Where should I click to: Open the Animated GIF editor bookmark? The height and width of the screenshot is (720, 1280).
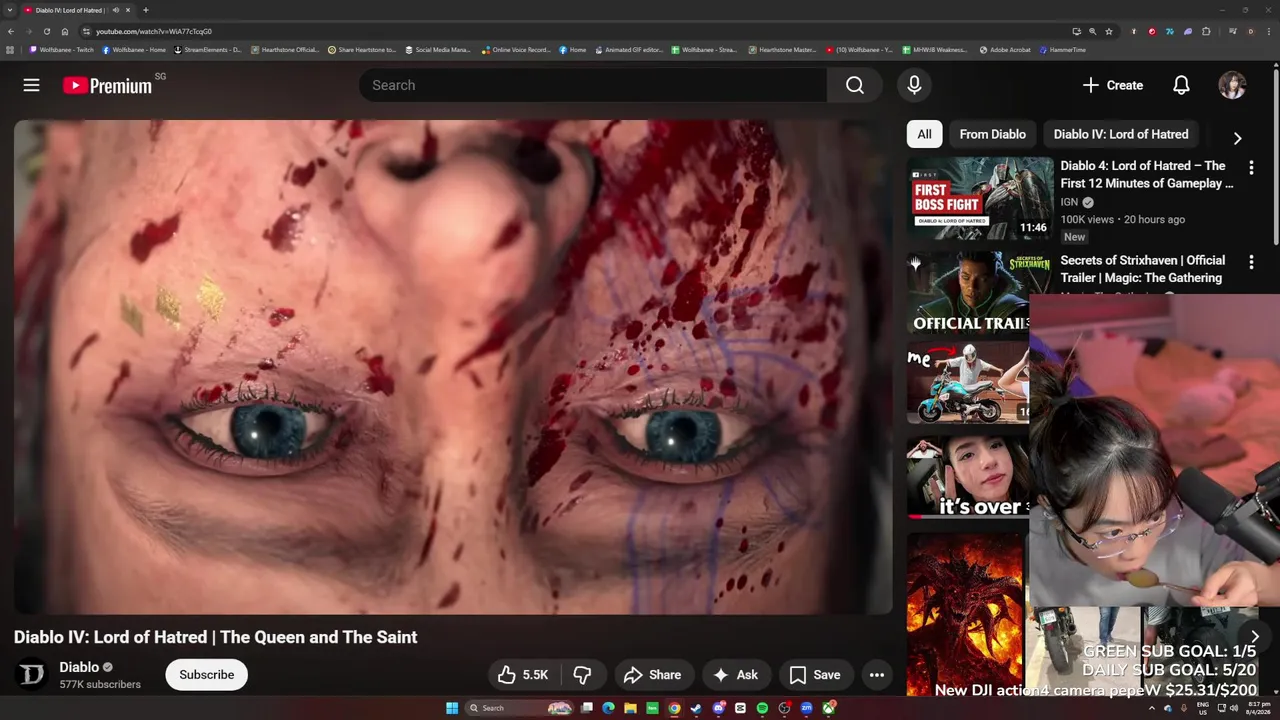(629, 49)
